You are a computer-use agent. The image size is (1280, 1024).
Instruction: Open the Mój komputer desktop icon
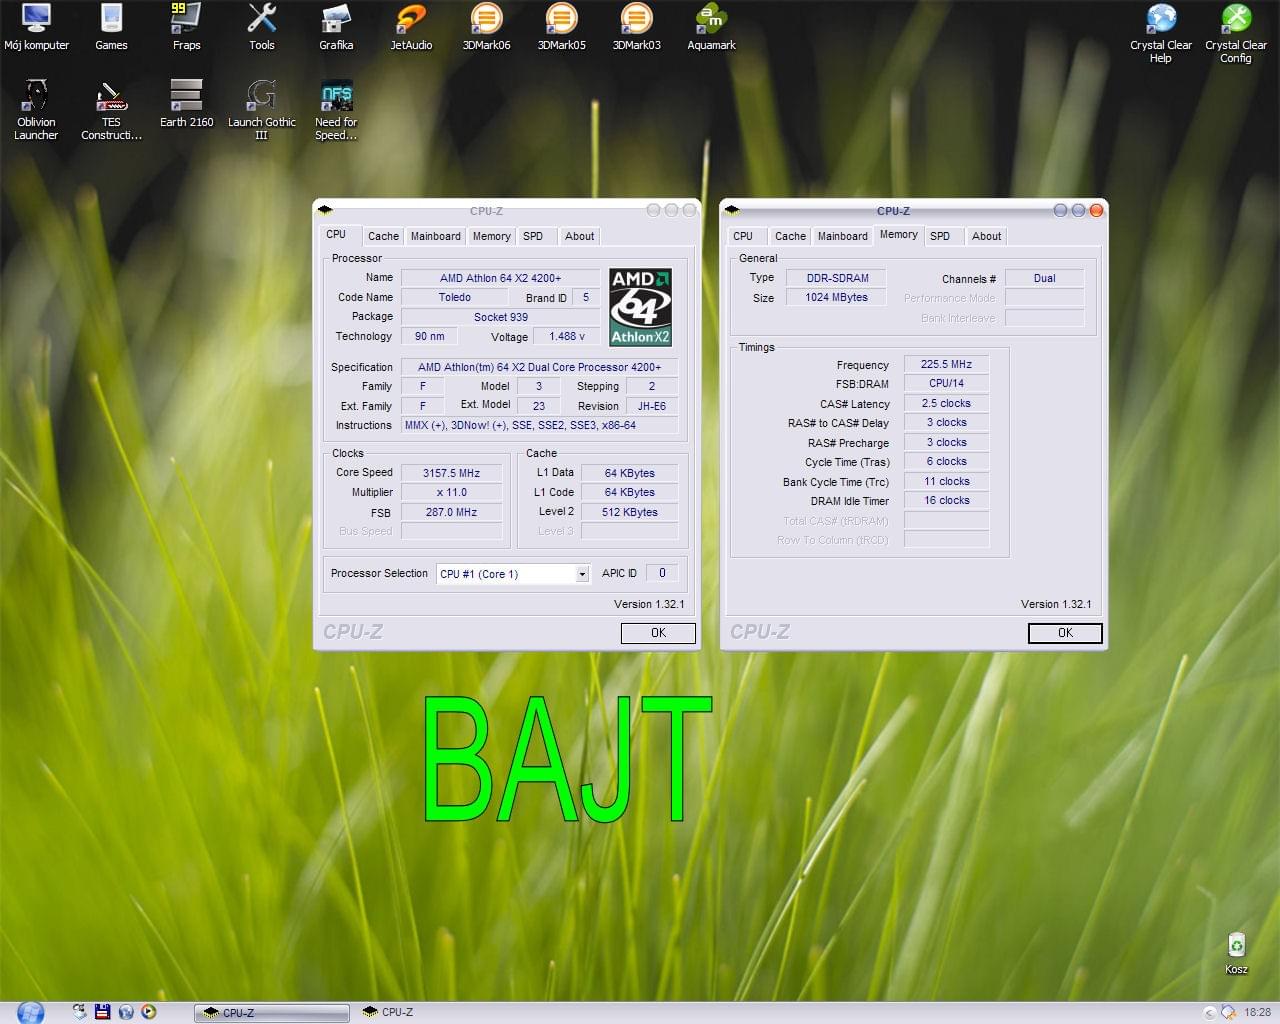pyautogui.click(x=36, y=27)
